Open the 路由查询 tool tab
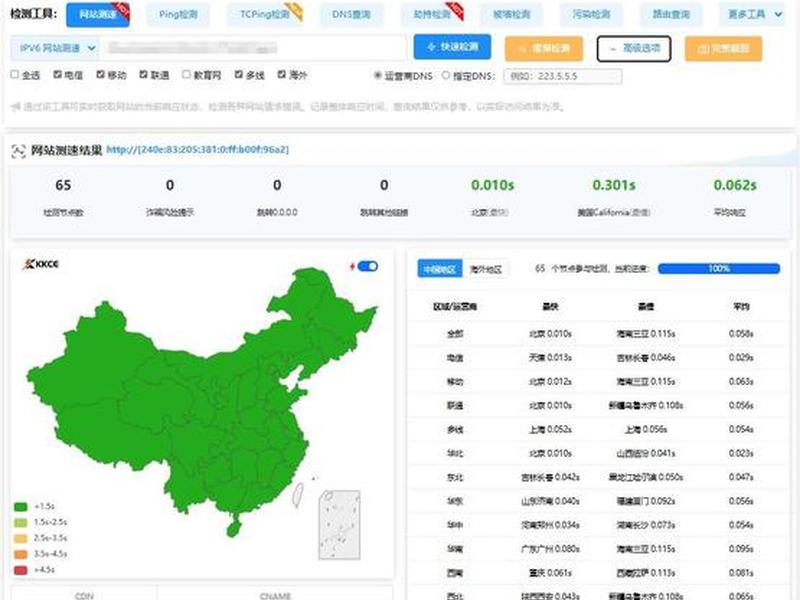The image size is (800, 600). (671, 15)
